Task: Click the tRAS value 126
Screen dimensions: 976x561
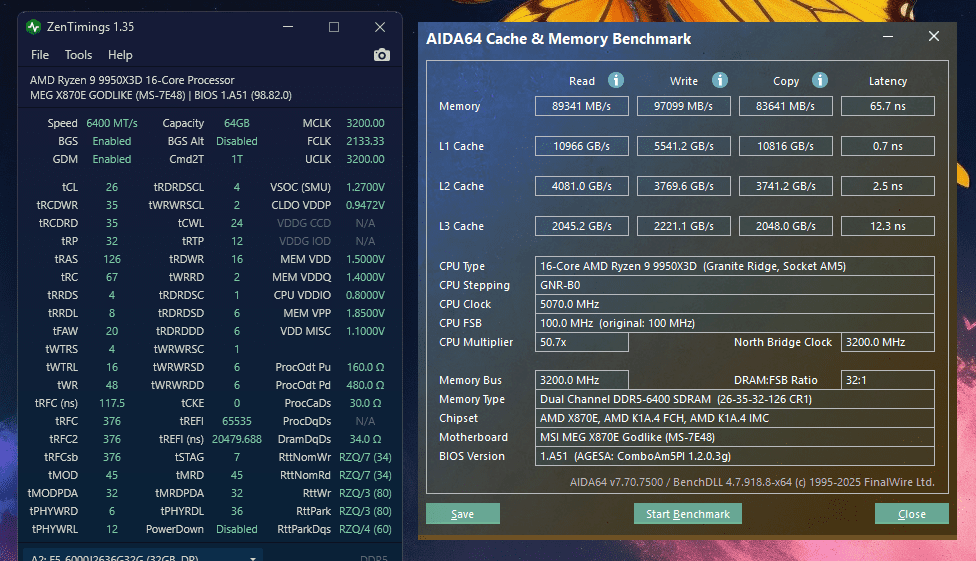Action: [x=112, y=259]
